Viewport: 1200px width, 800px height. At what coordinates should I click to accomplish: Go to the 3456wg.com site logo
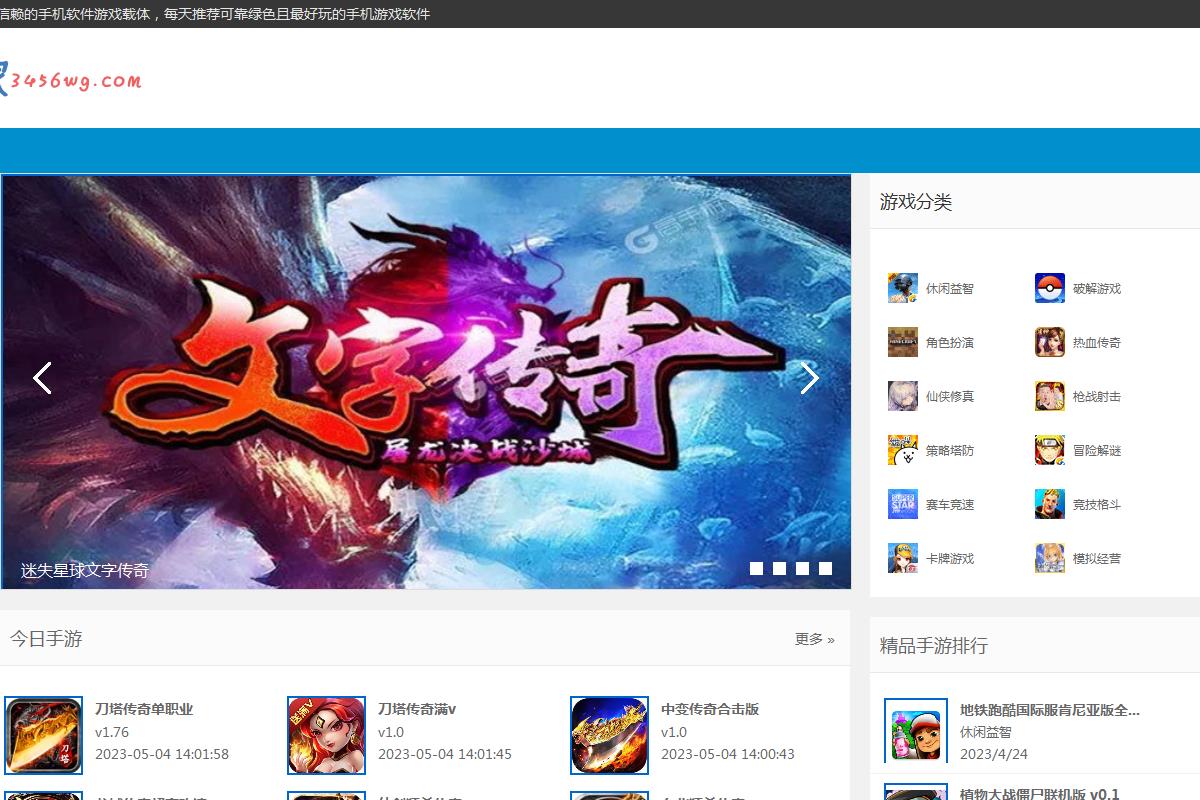point(71,80)
